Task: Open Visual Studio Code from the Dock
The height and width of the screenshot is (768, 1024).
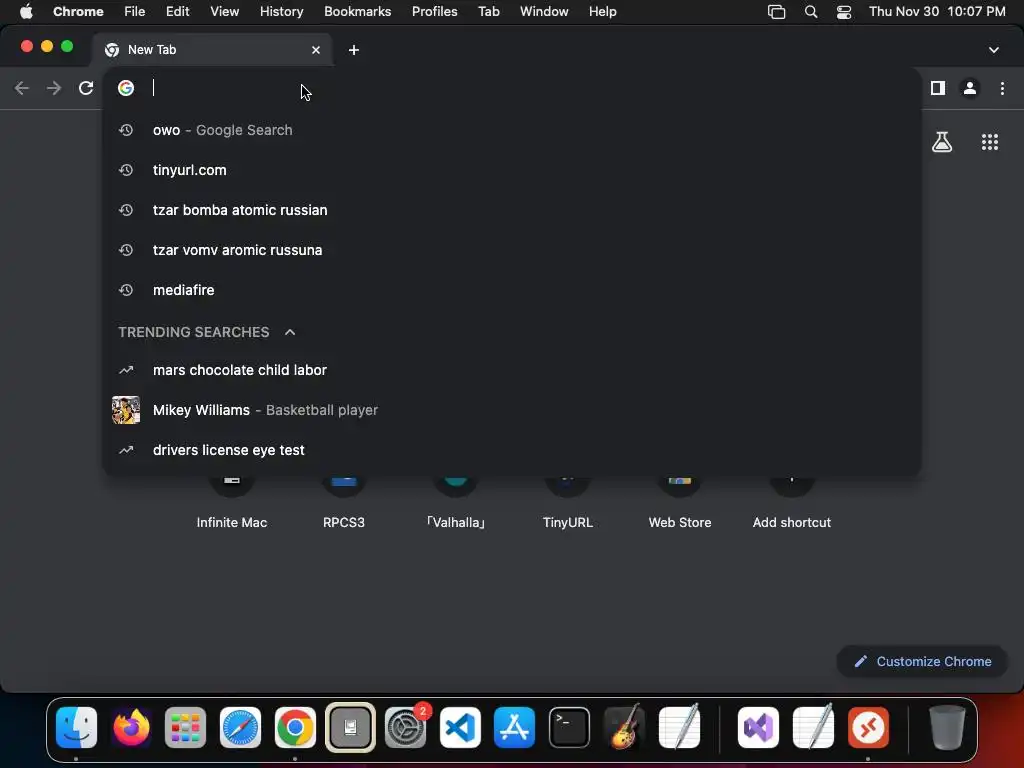Action: (460, 727)
